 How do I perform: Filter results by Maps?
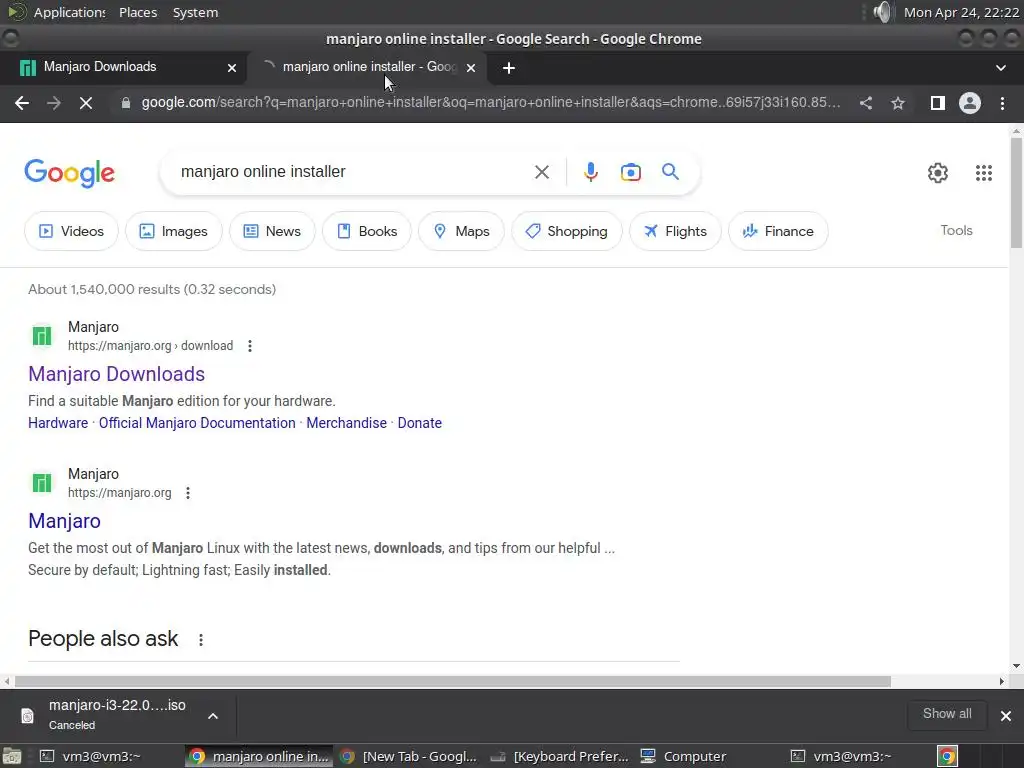pos(461,231)
